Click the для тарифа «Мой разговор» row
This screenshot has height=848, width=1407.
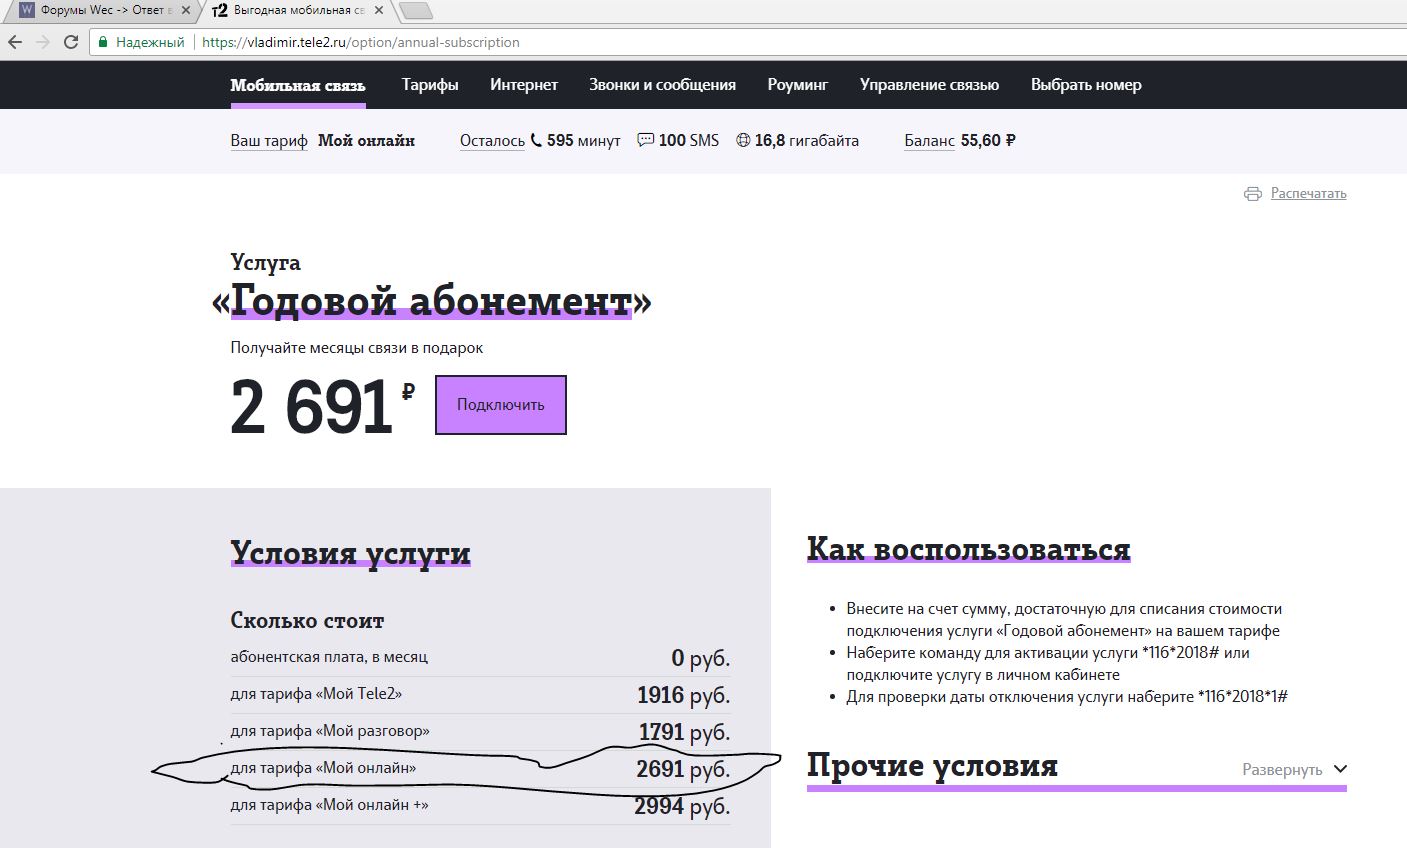480,732
